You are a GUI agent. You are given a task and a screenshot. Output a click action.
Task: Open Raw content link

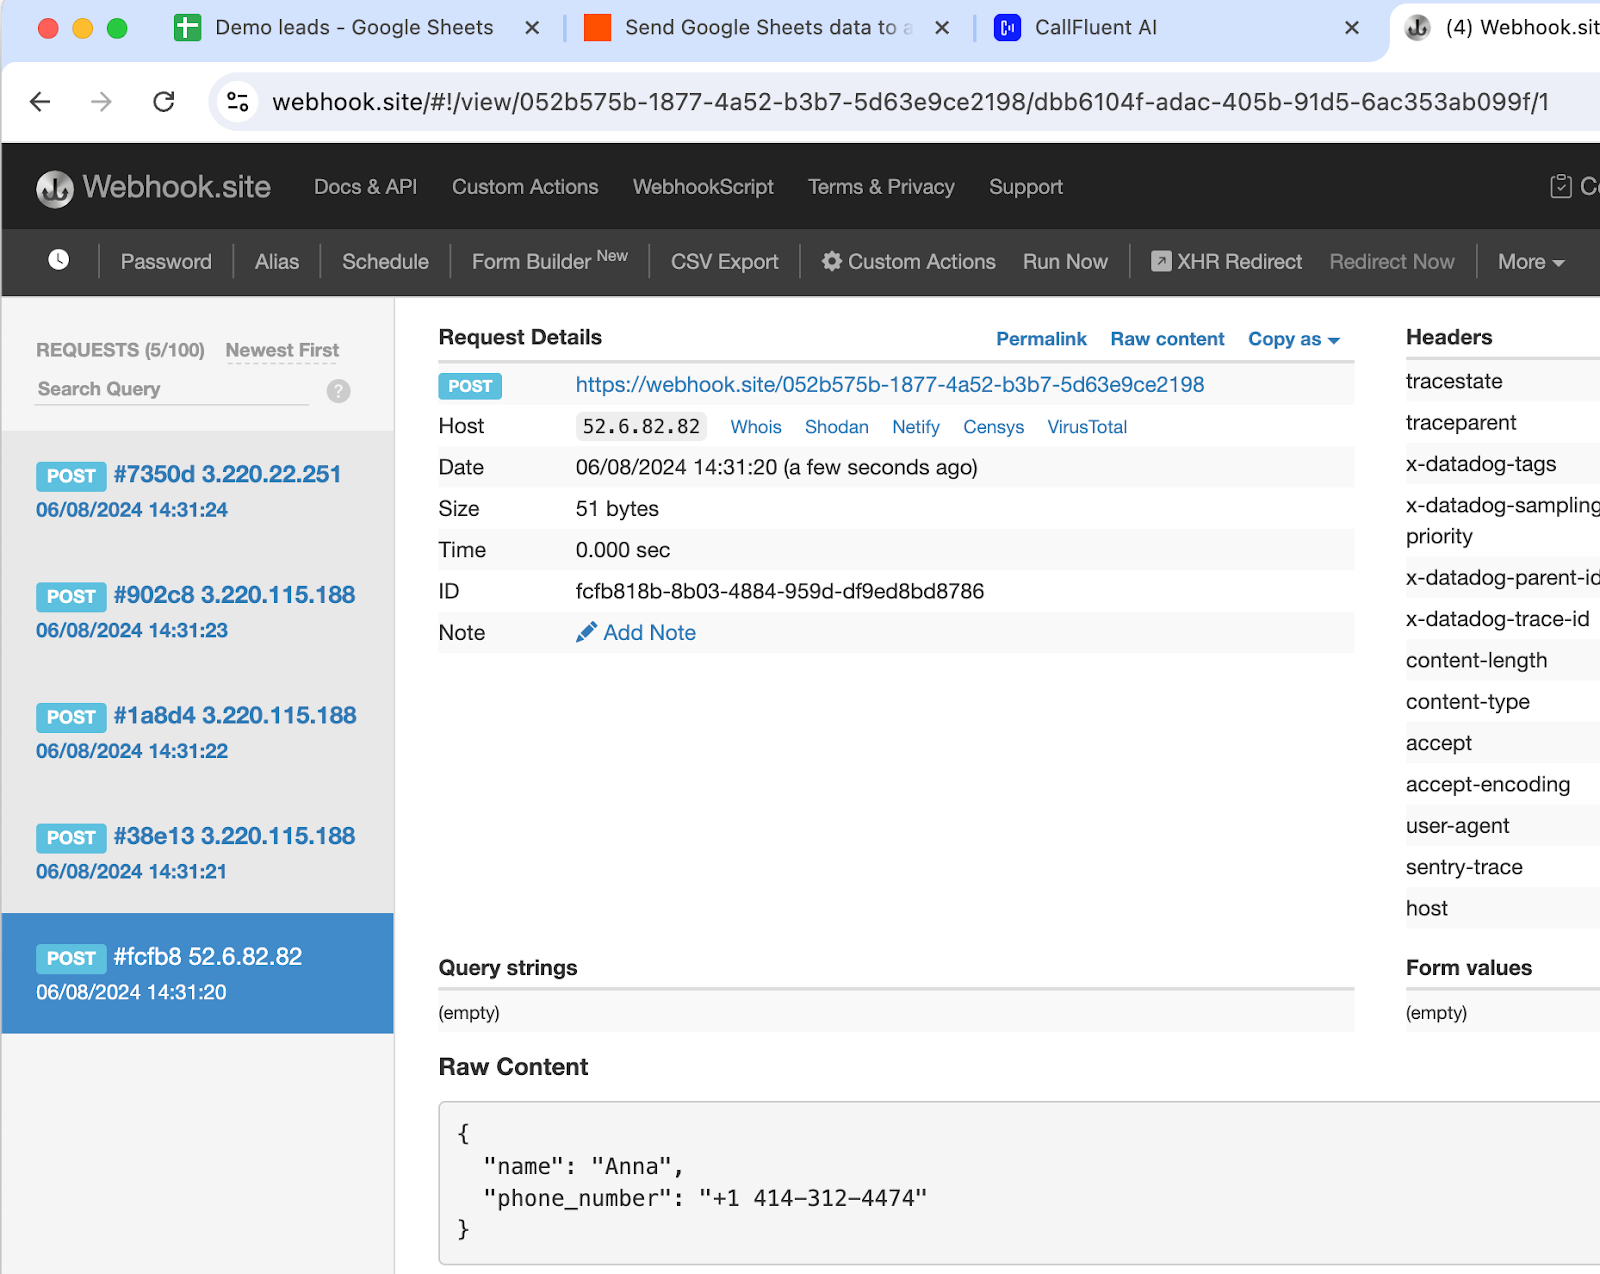pyautogui.click(x=1167, y=339)
